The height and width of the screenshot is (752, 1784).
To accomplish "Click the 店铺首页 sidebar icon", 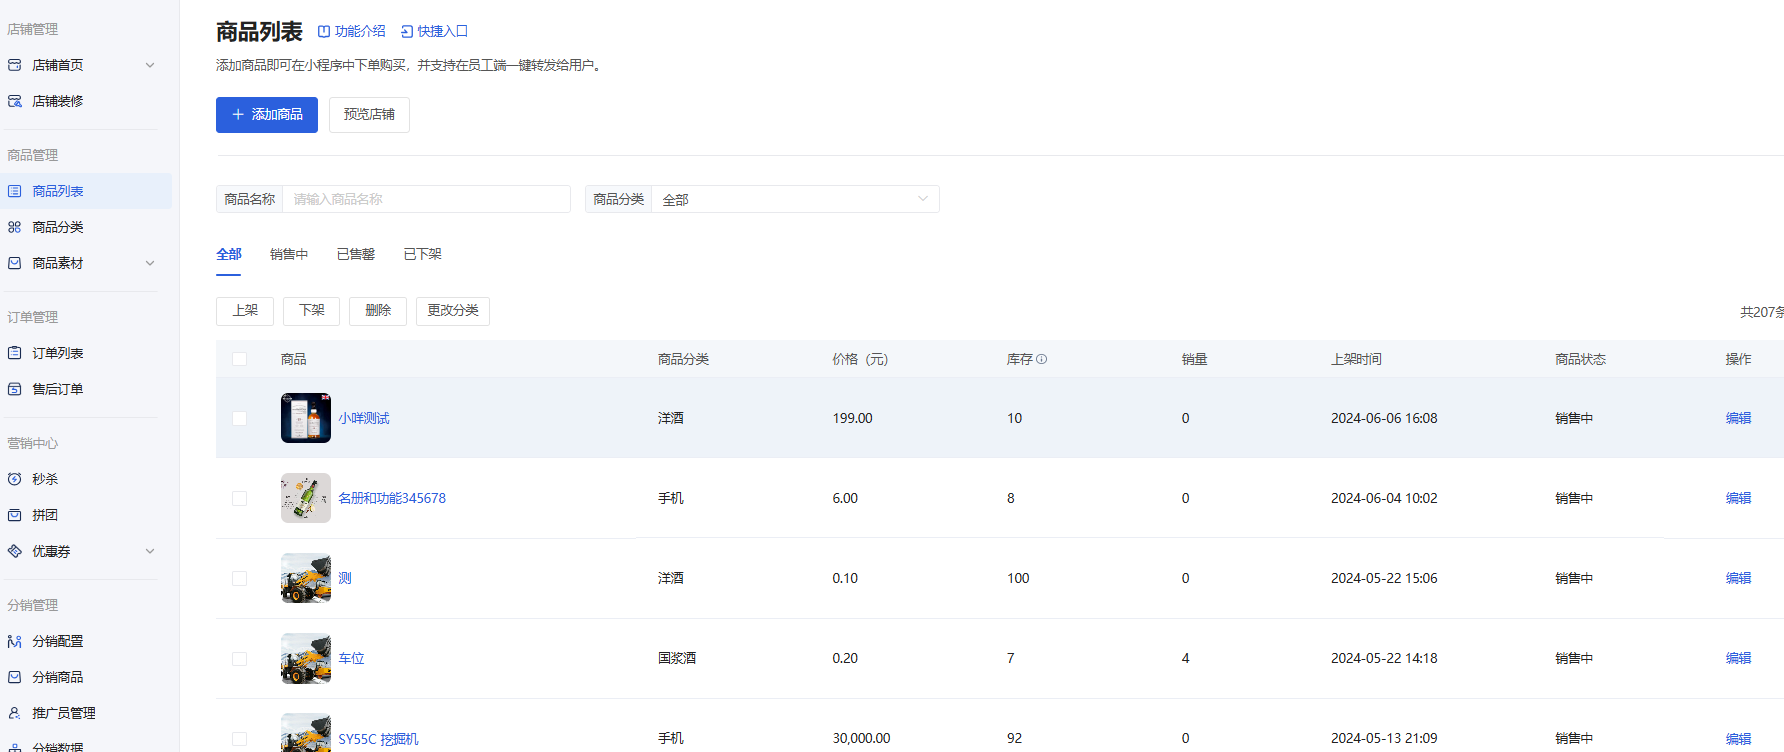I will pyautogui.click(x=15, y=65).
